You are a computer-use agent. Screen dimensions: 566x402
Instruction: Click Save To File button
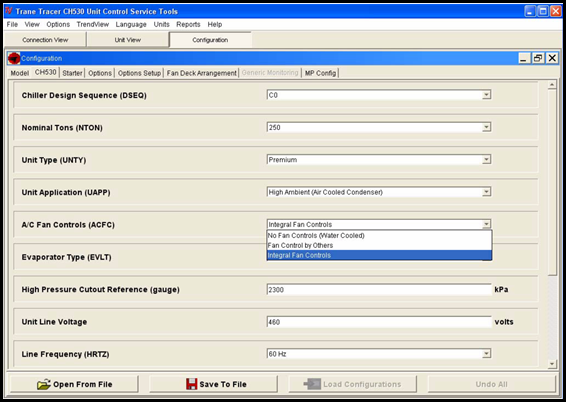pos(214,384)
